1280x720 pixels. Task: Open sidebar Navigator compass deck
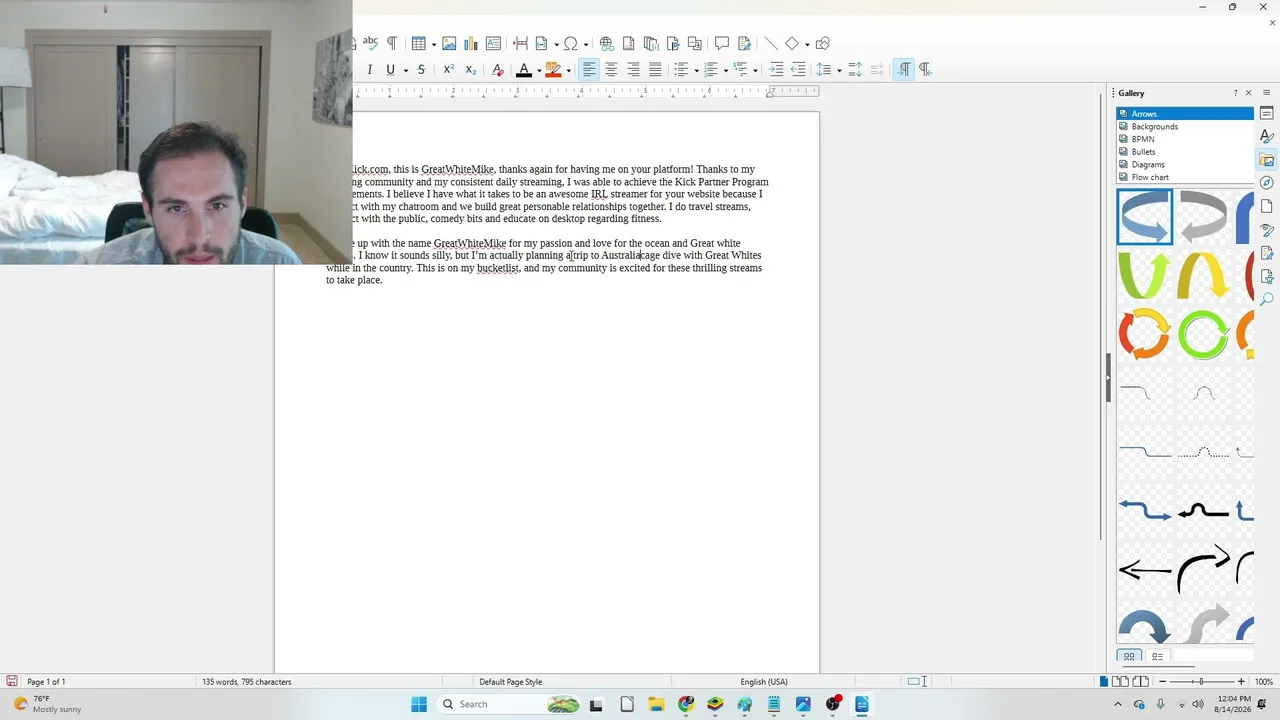[1267, 183]
